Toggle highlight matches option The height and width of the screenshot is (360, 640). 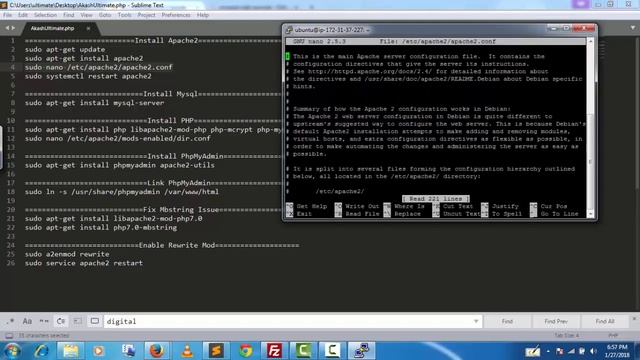95,321
